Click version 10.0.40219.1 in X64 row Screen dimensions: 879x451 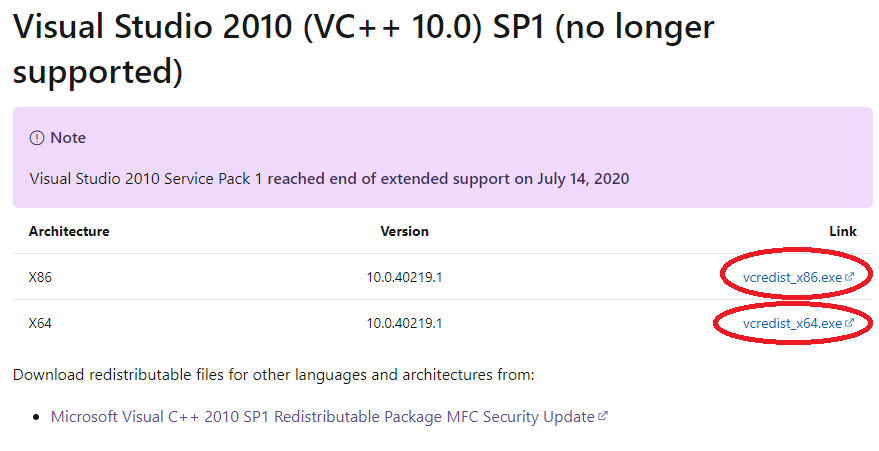pyautogui.click(x=404, y=323)
